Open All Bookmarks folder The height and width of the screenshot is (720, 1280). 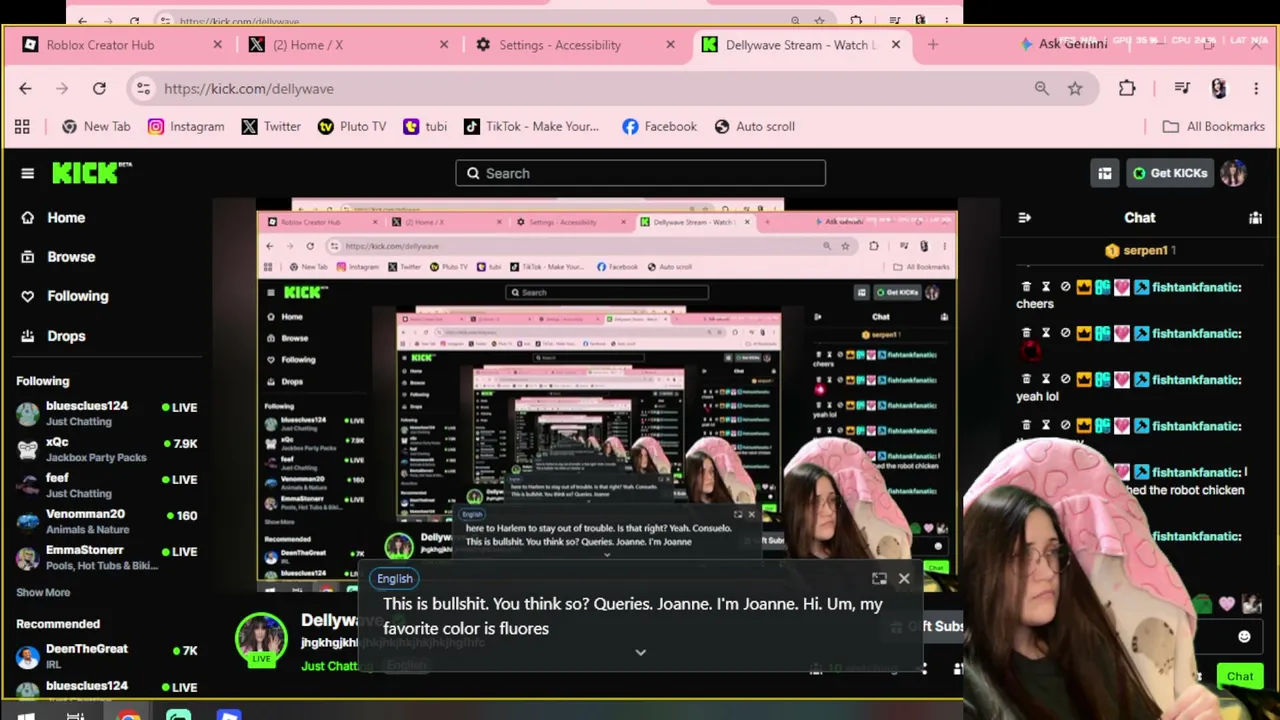[1214, 126]
